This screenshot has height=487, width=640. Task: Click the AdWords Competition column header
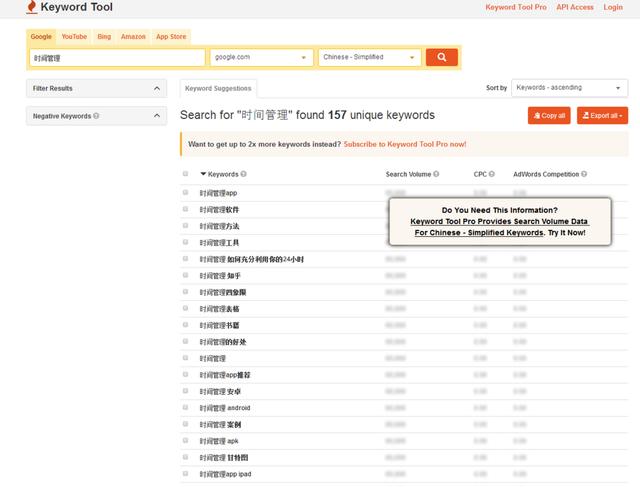[x=546, y=174]
